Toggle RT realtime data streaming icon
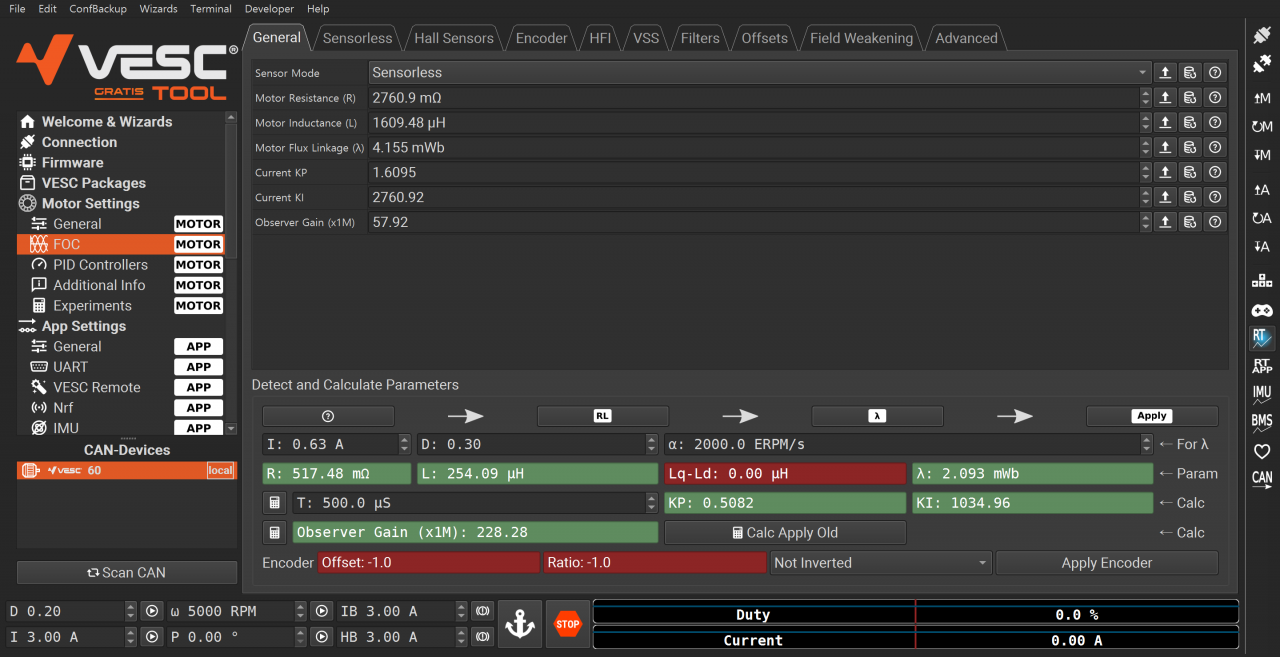 click(1262, 338)
